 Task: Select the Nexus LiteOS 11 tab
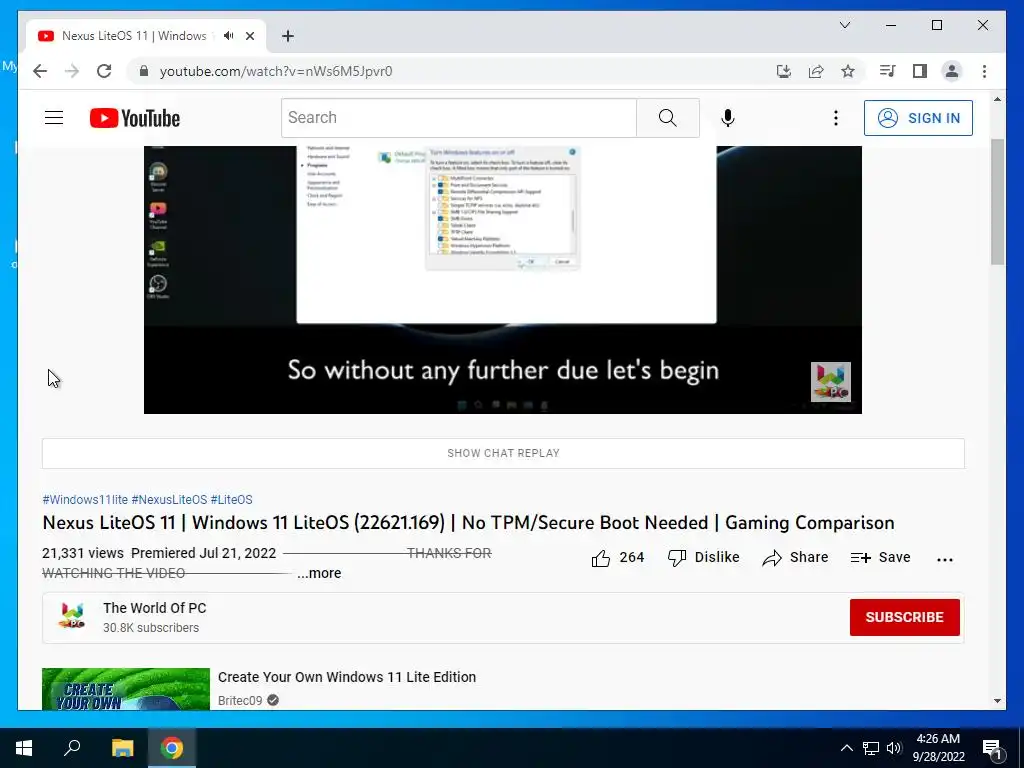click(x=133, y=36)
